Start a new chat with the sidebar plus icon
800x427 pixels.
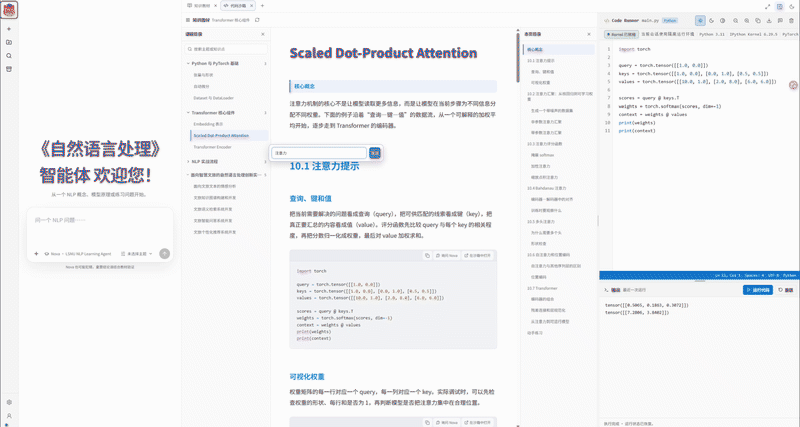point(9,29)
